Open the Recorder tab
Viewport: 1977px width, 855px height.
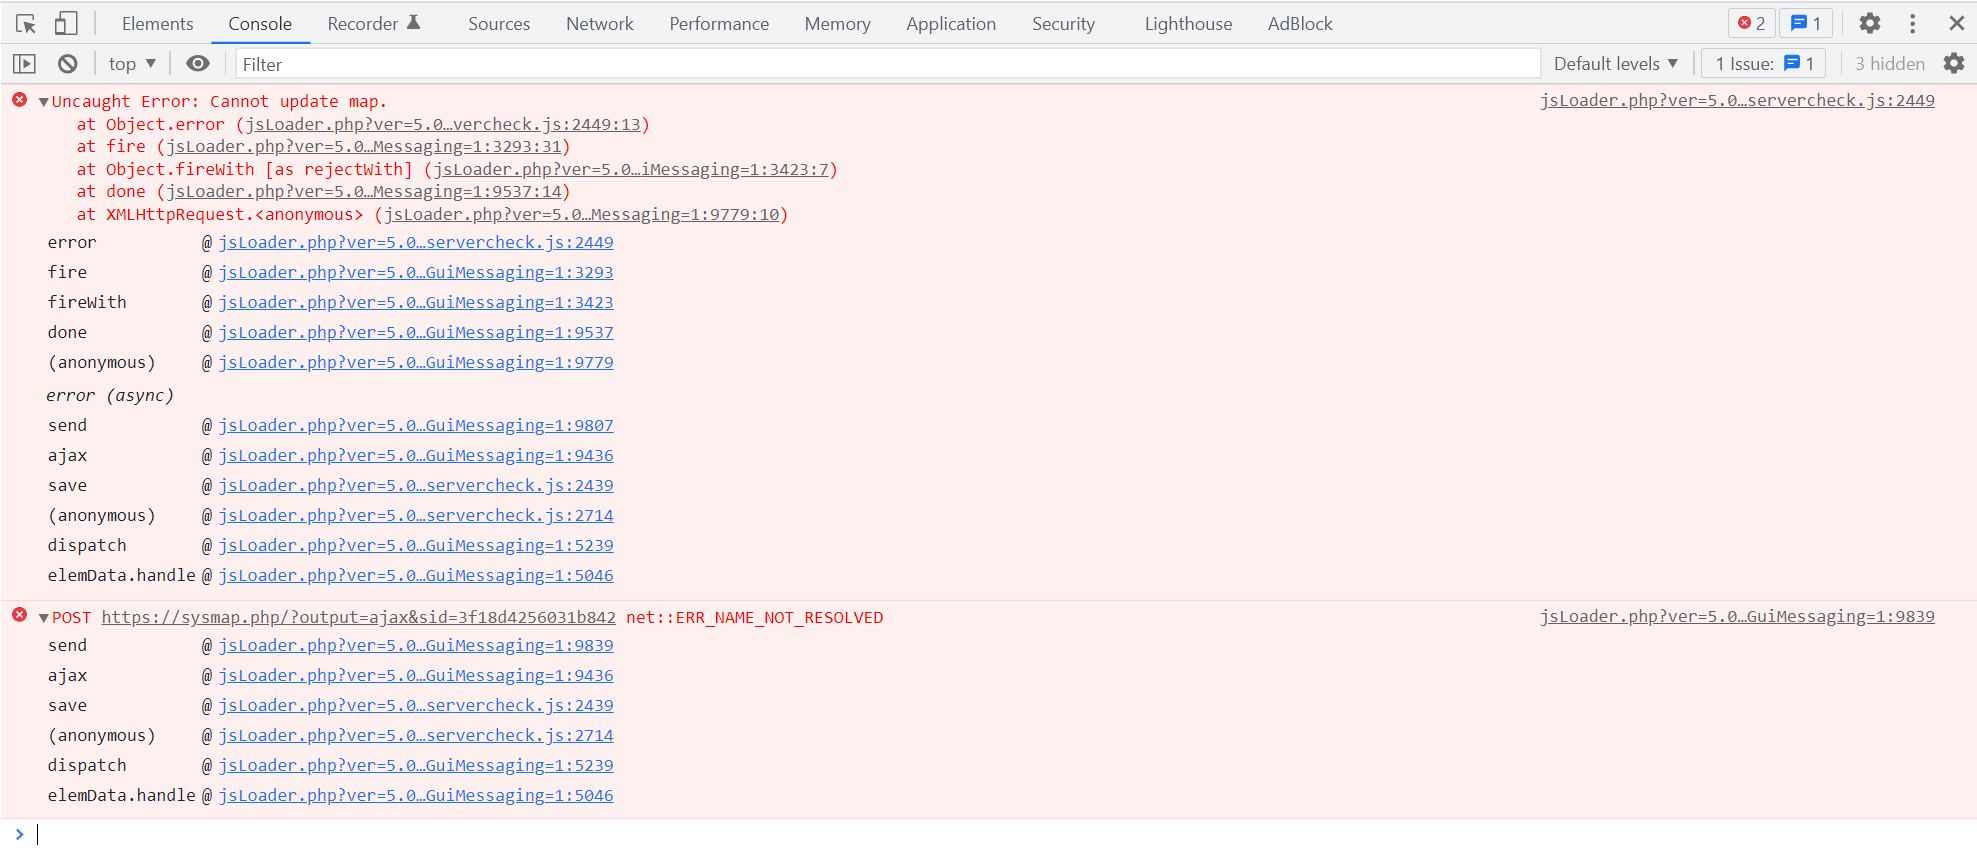[374, 24]
